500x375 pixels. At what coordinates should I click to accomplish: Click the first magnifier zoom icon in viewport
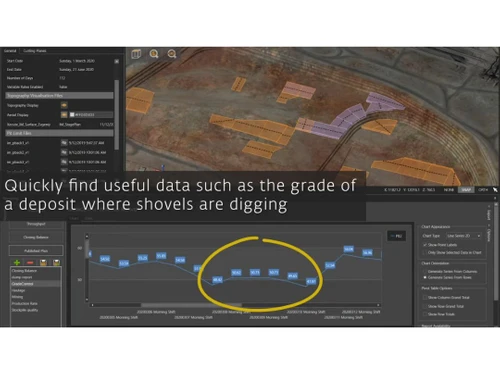[154, 54]
